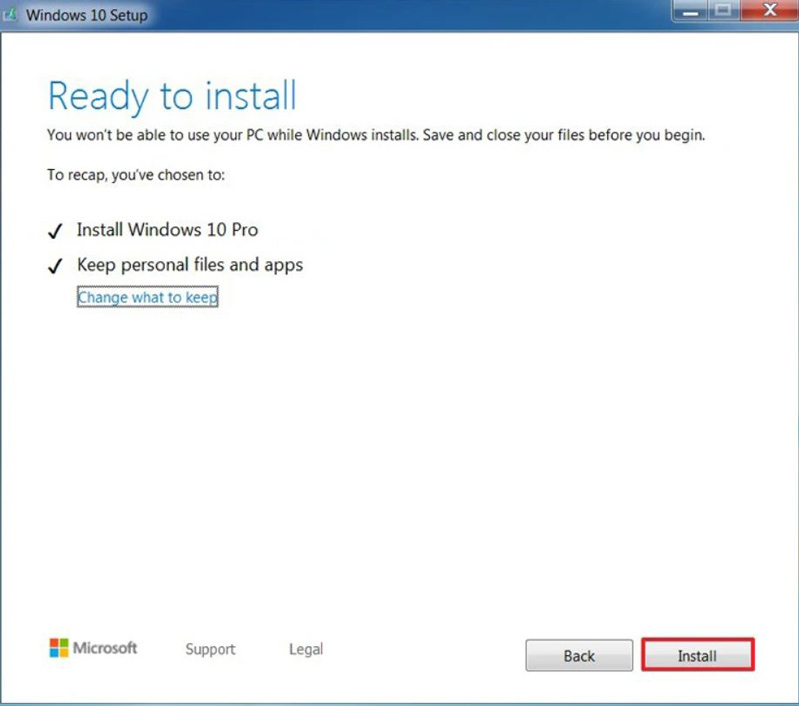Click the 'Ready to install' heading

click(x=172, y=96)
